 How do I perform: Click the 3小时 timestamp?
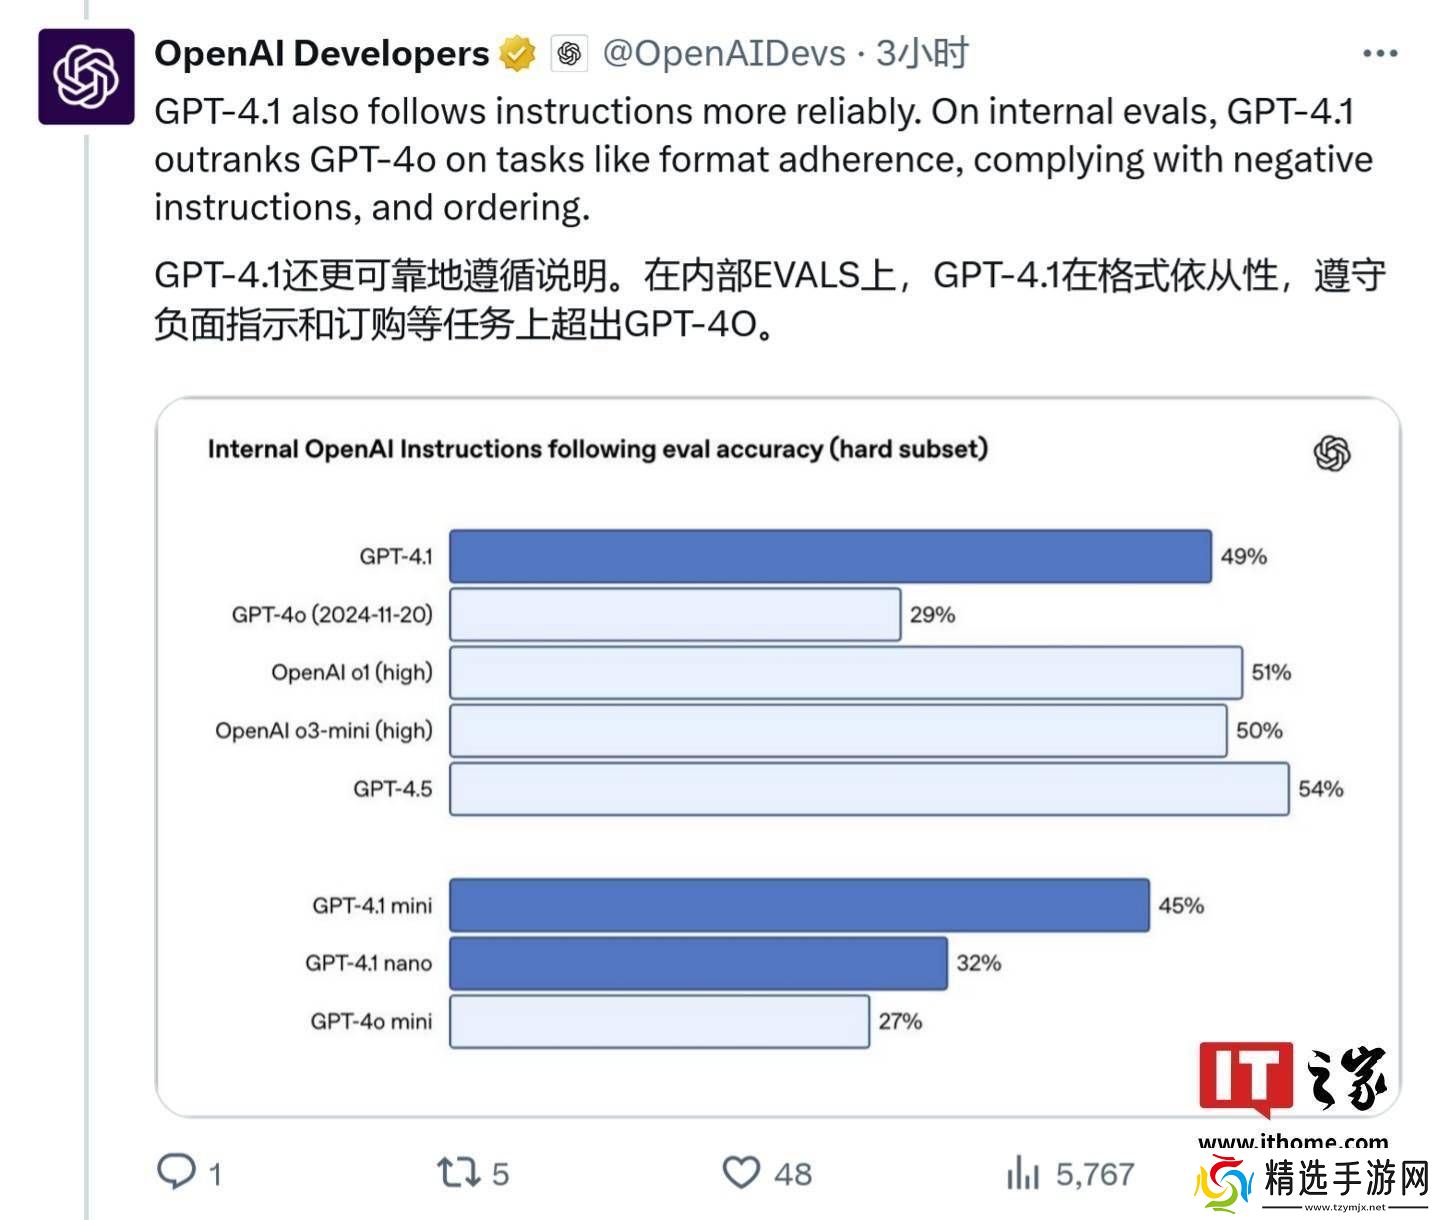click(x=921, y=53)
